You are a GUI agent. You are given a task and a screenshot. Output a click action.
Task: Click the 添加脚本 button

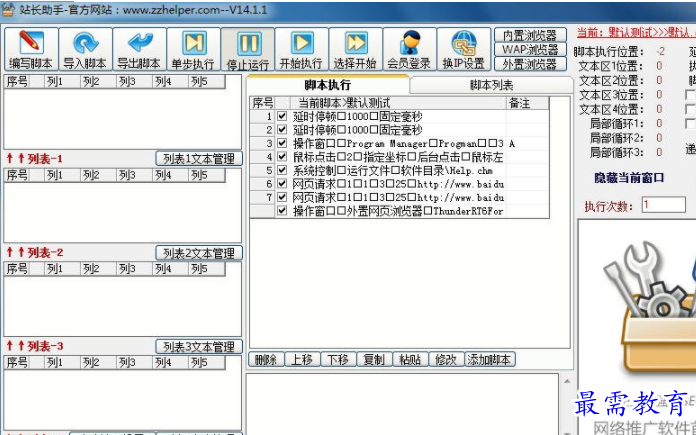pyautogui.click(x=490, y=360)
